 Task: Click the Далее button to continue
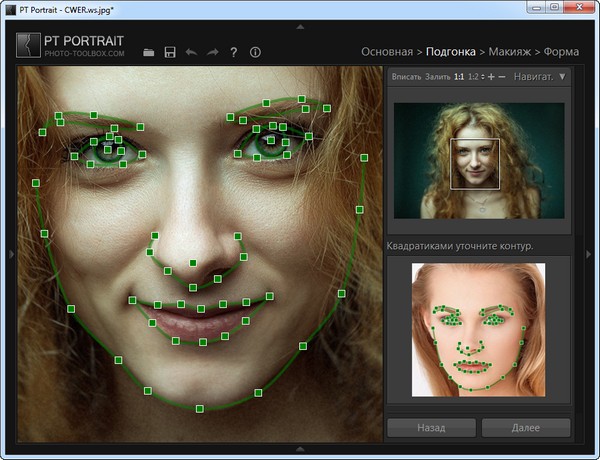(525, 428)
